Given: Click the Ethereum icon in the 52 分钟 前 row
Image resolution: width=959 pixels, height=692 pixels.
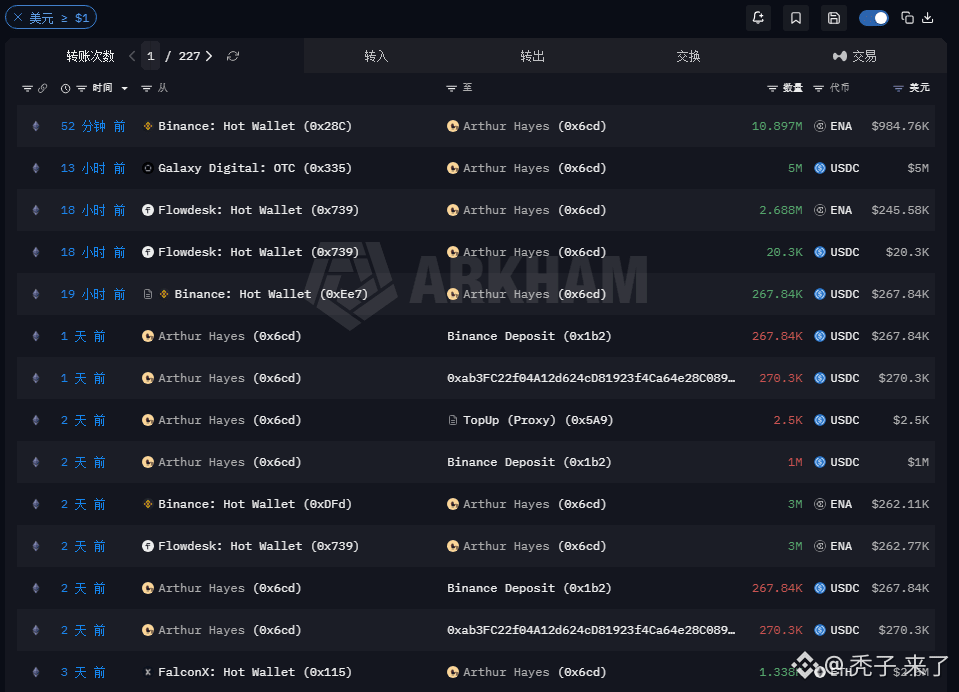Looking at the screenshot, I should 36,126.
